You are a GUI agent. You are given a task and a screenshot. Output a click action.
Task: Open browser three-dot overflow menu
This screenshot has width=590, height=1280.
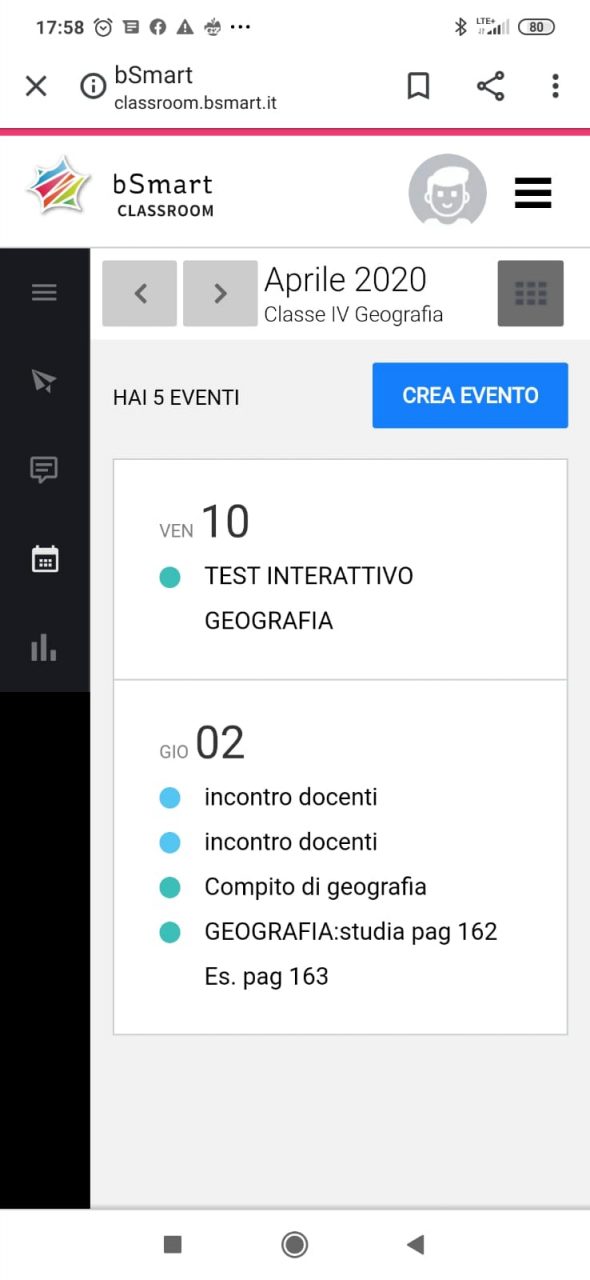click(555, 87)
